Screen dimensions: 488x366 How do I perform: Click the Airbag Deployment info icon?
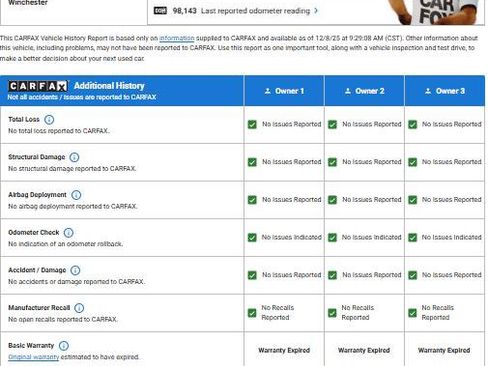76,195
